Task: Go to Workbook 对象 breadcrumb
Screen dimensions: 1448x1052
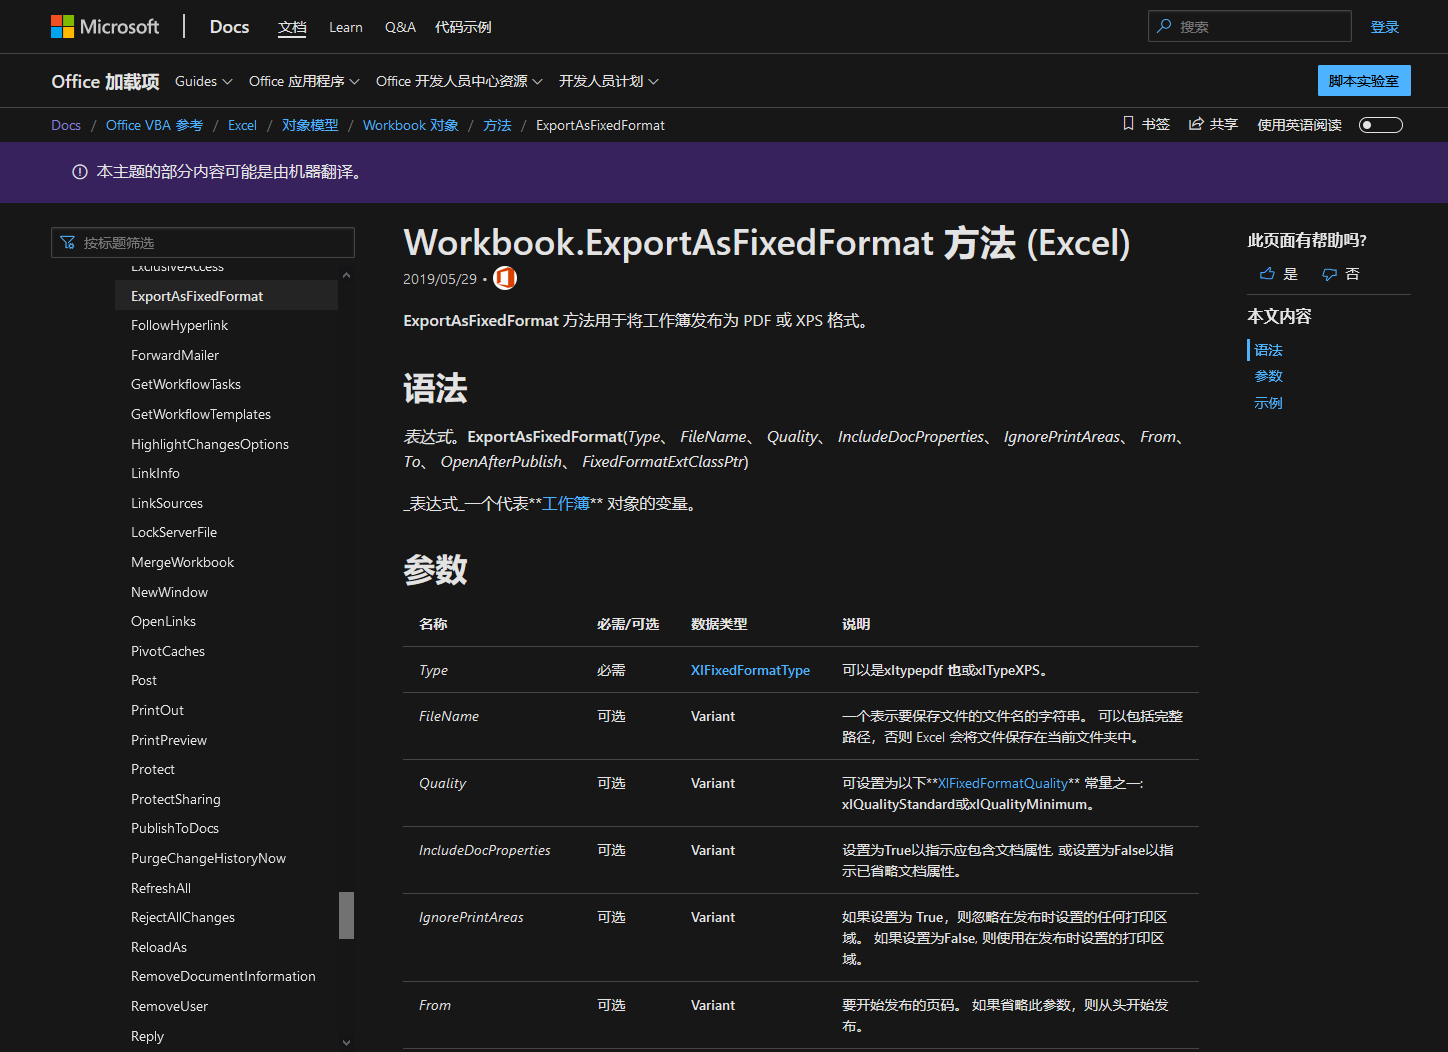Action: click(411, 125)
